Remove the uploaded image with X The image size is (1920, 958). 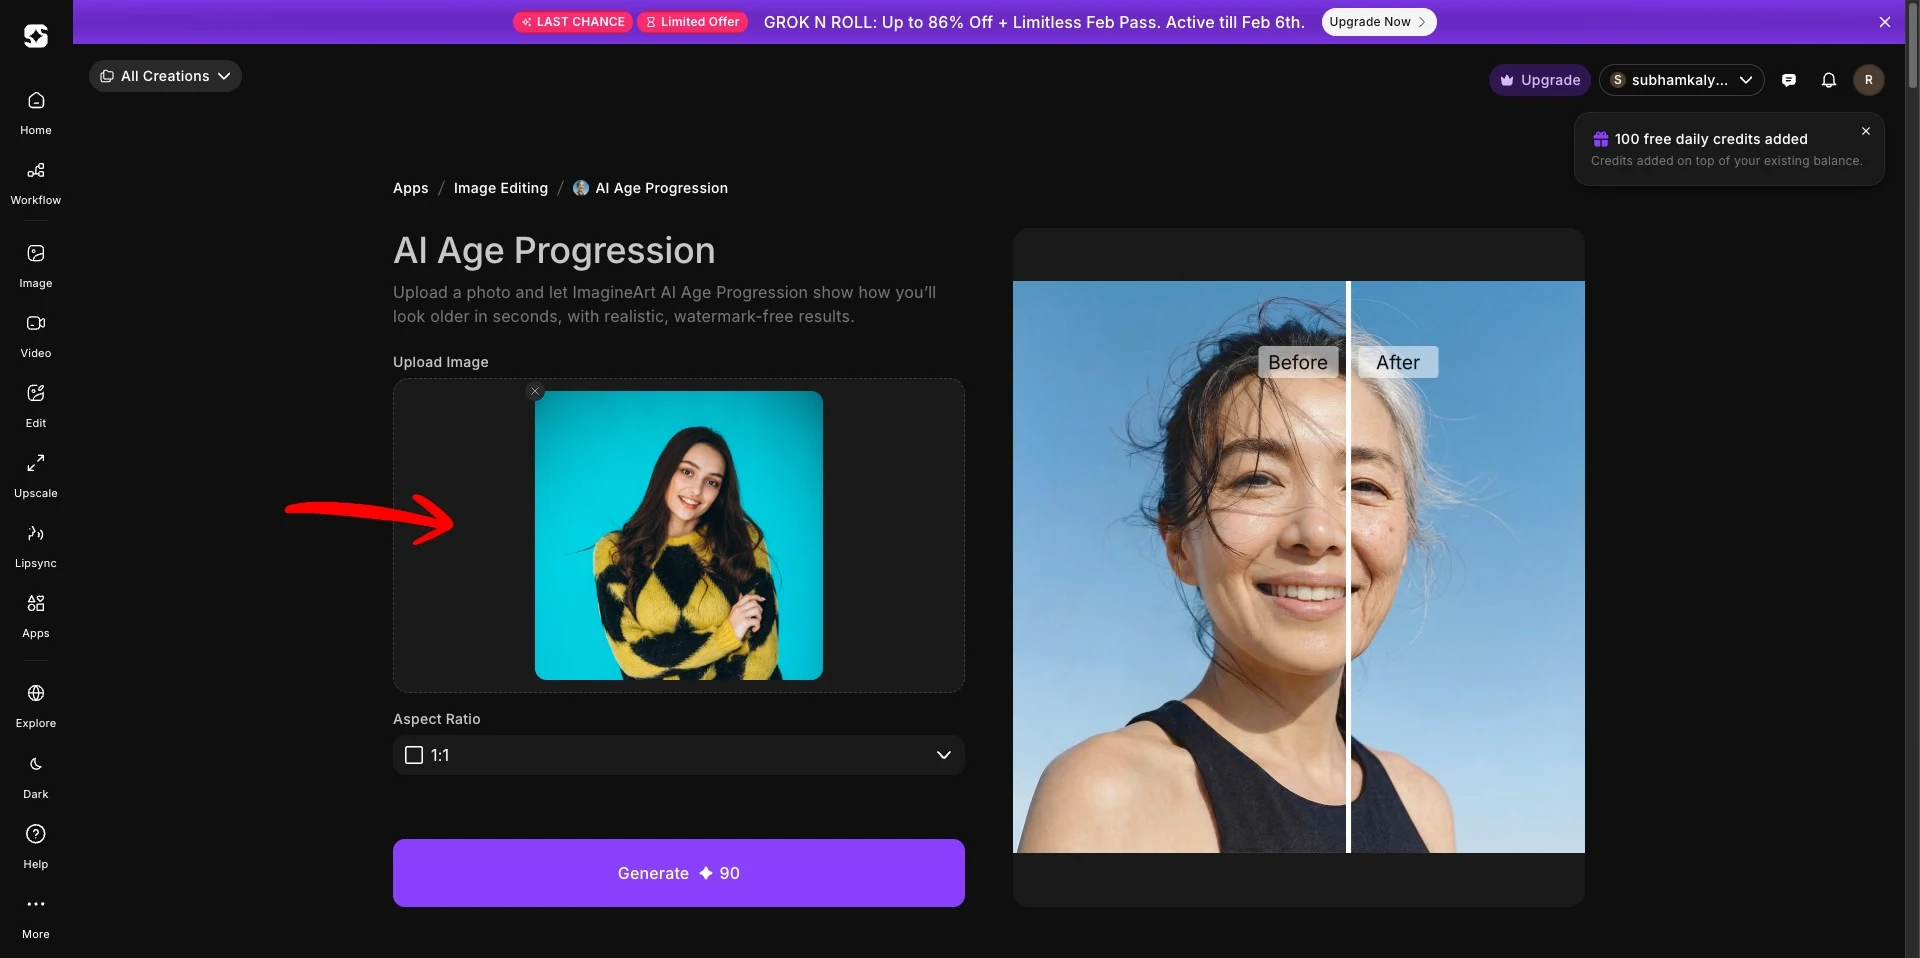pos(535,392)
